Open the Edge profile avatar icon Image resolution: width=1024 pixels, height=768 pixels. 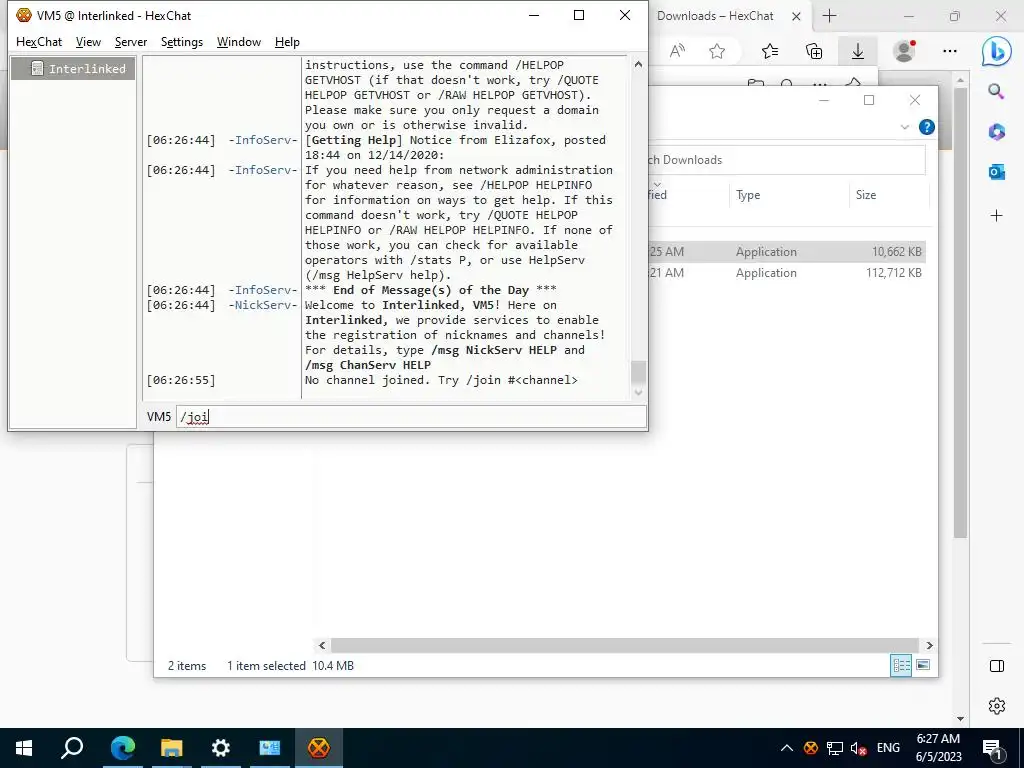point(904,51)
